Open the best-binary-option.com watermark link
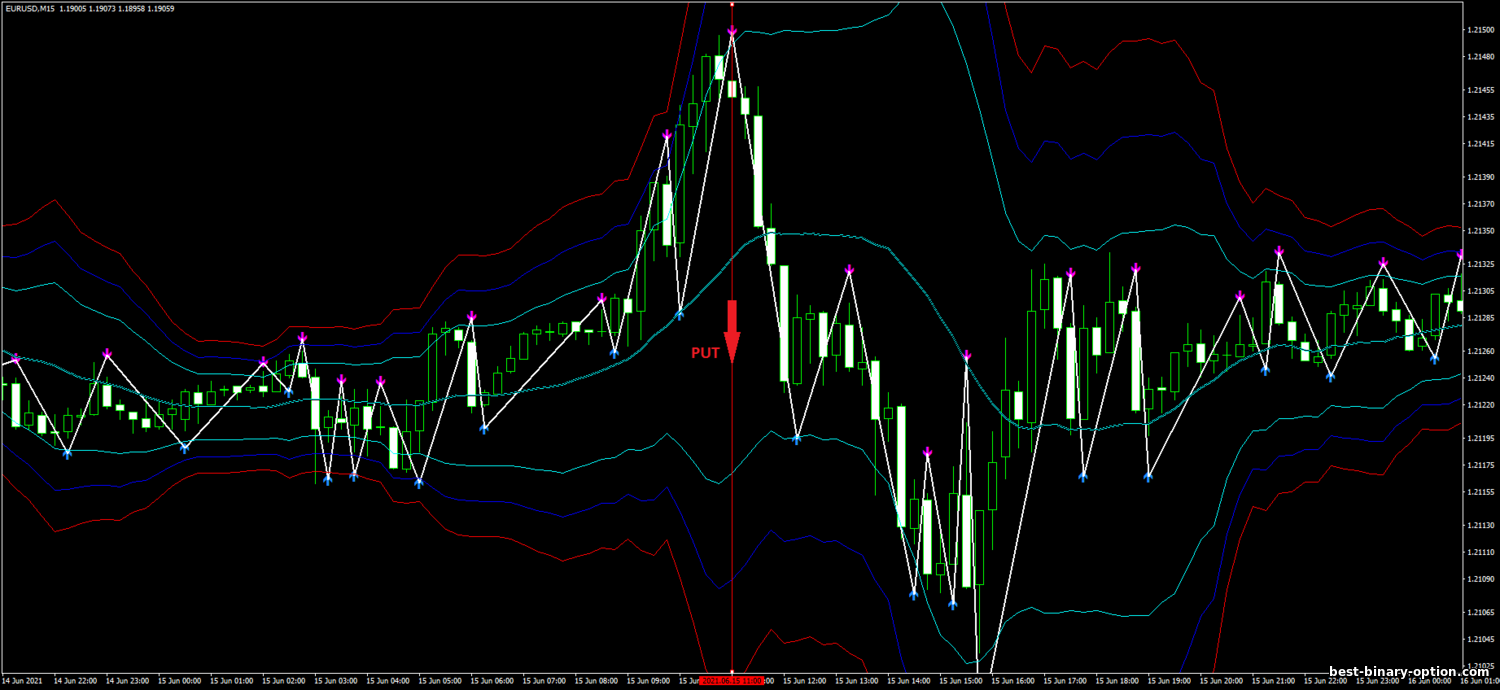 point(1408,672)
